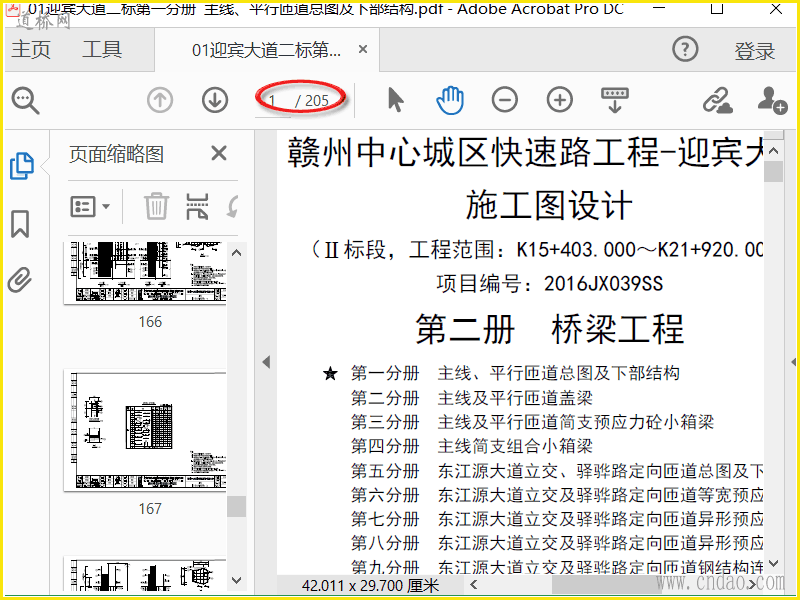
Task: Add people to share the document
Action: [x=772, y=100]
